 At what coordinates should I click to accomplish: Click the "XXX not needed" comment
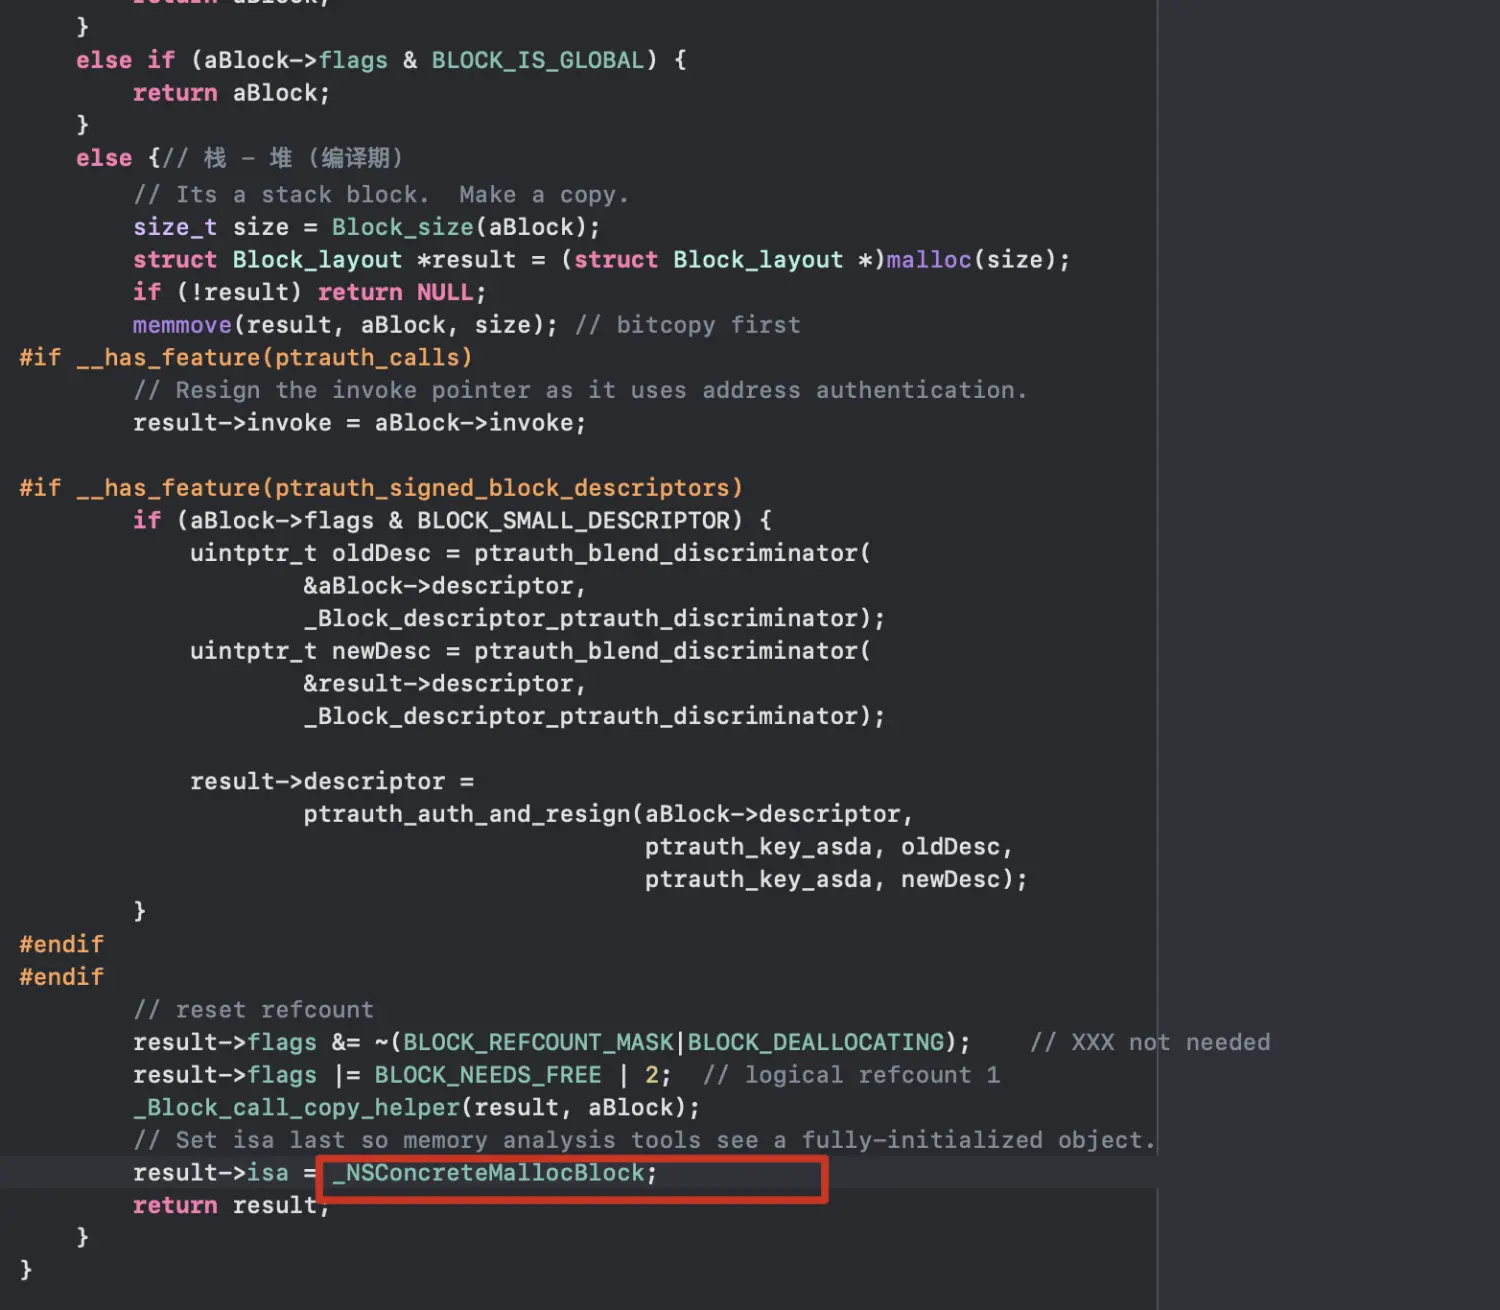click(x=1150, y=1043)
